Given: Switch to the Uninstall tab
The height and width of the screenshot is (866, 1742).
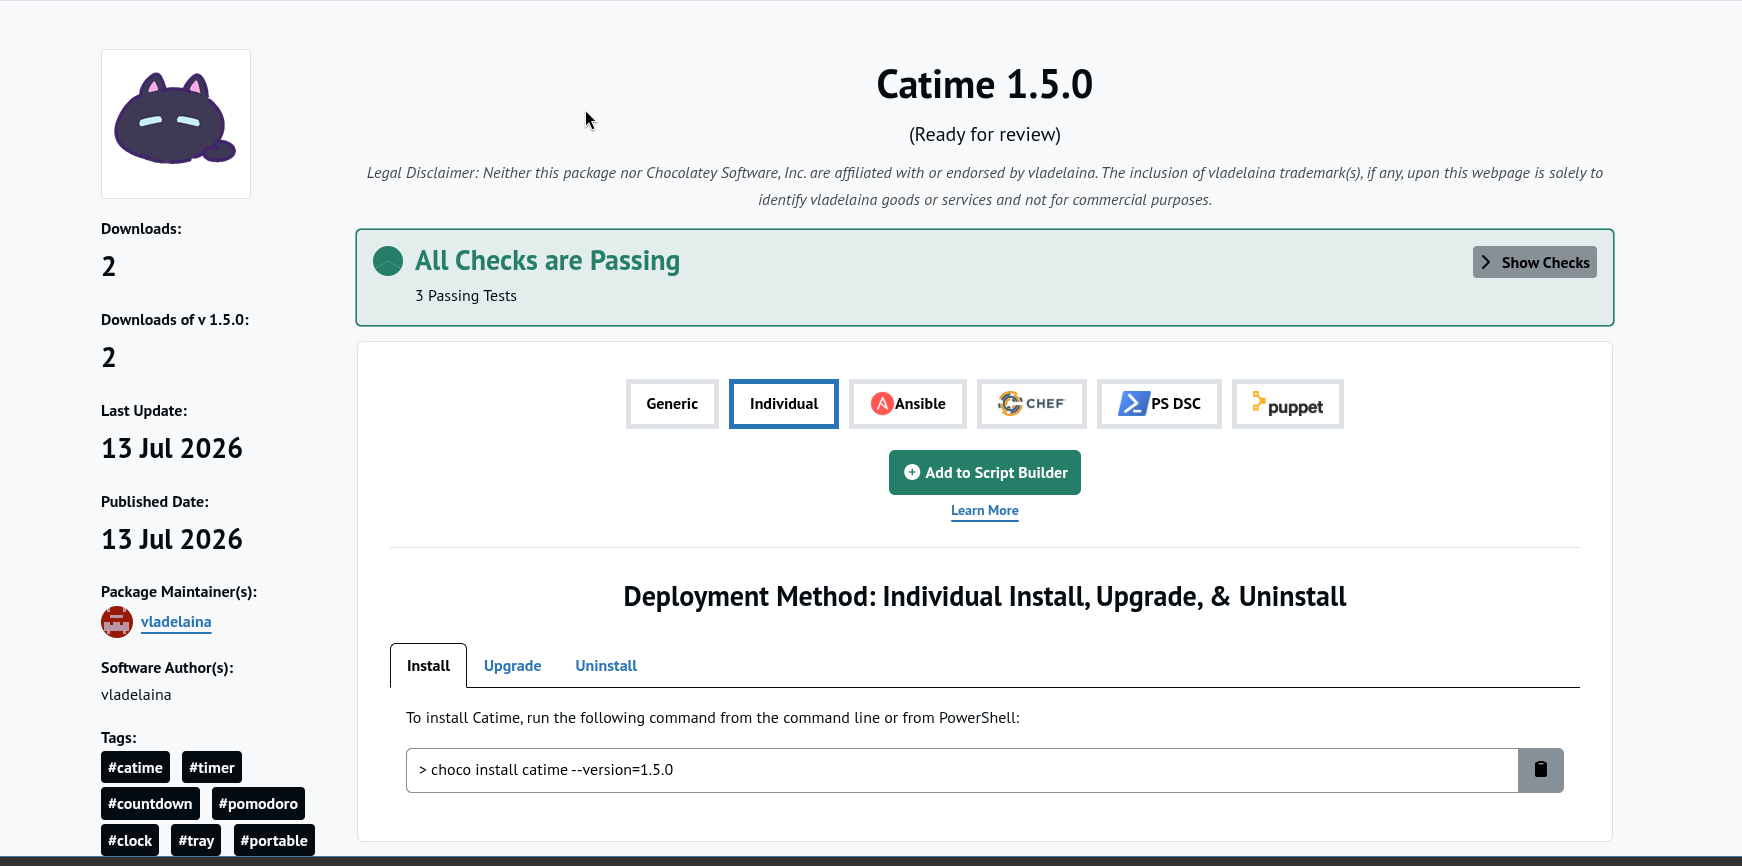Looking at the screenshot, I should pyautogui.click(x=606, y=666).
